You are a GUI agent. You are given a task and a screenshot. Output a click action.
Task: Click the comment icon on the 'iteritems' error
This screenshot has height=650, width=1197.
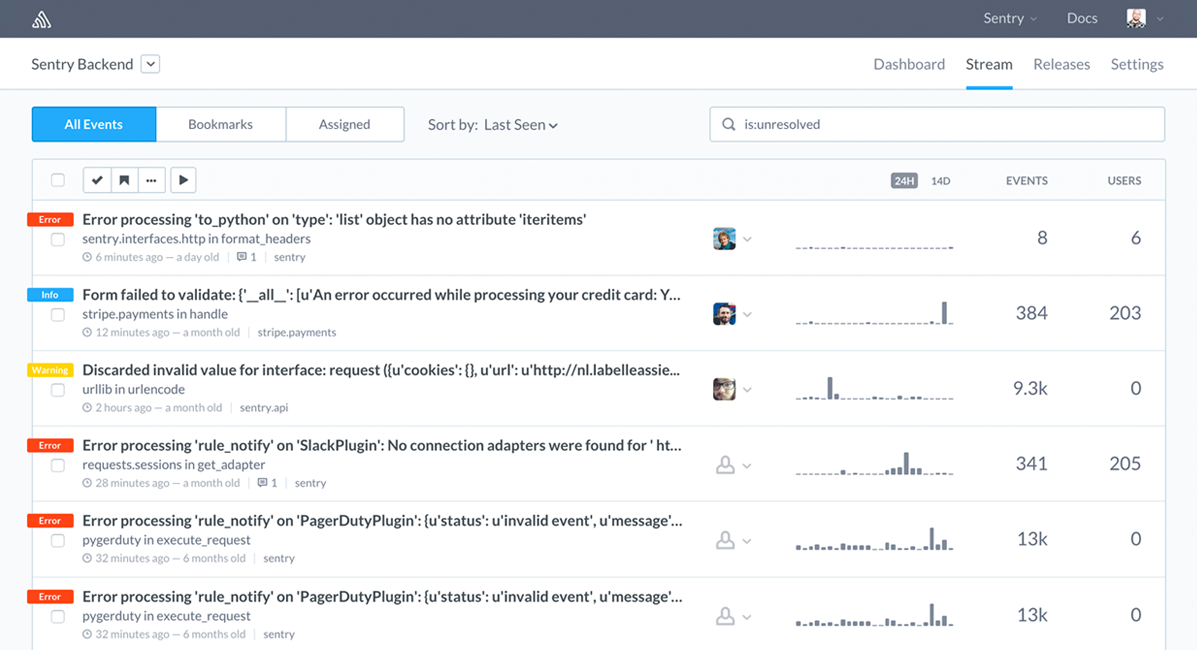coord(241,257)
